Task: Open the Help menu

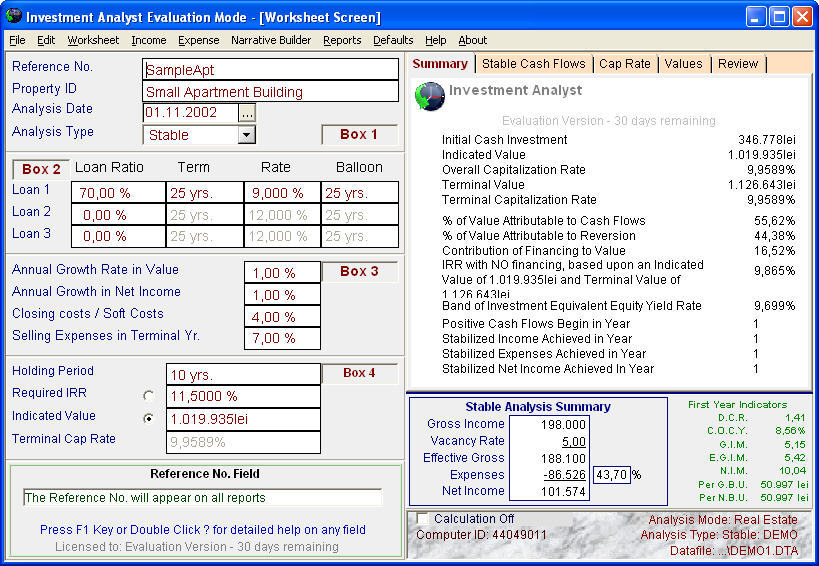Action: 436,40
